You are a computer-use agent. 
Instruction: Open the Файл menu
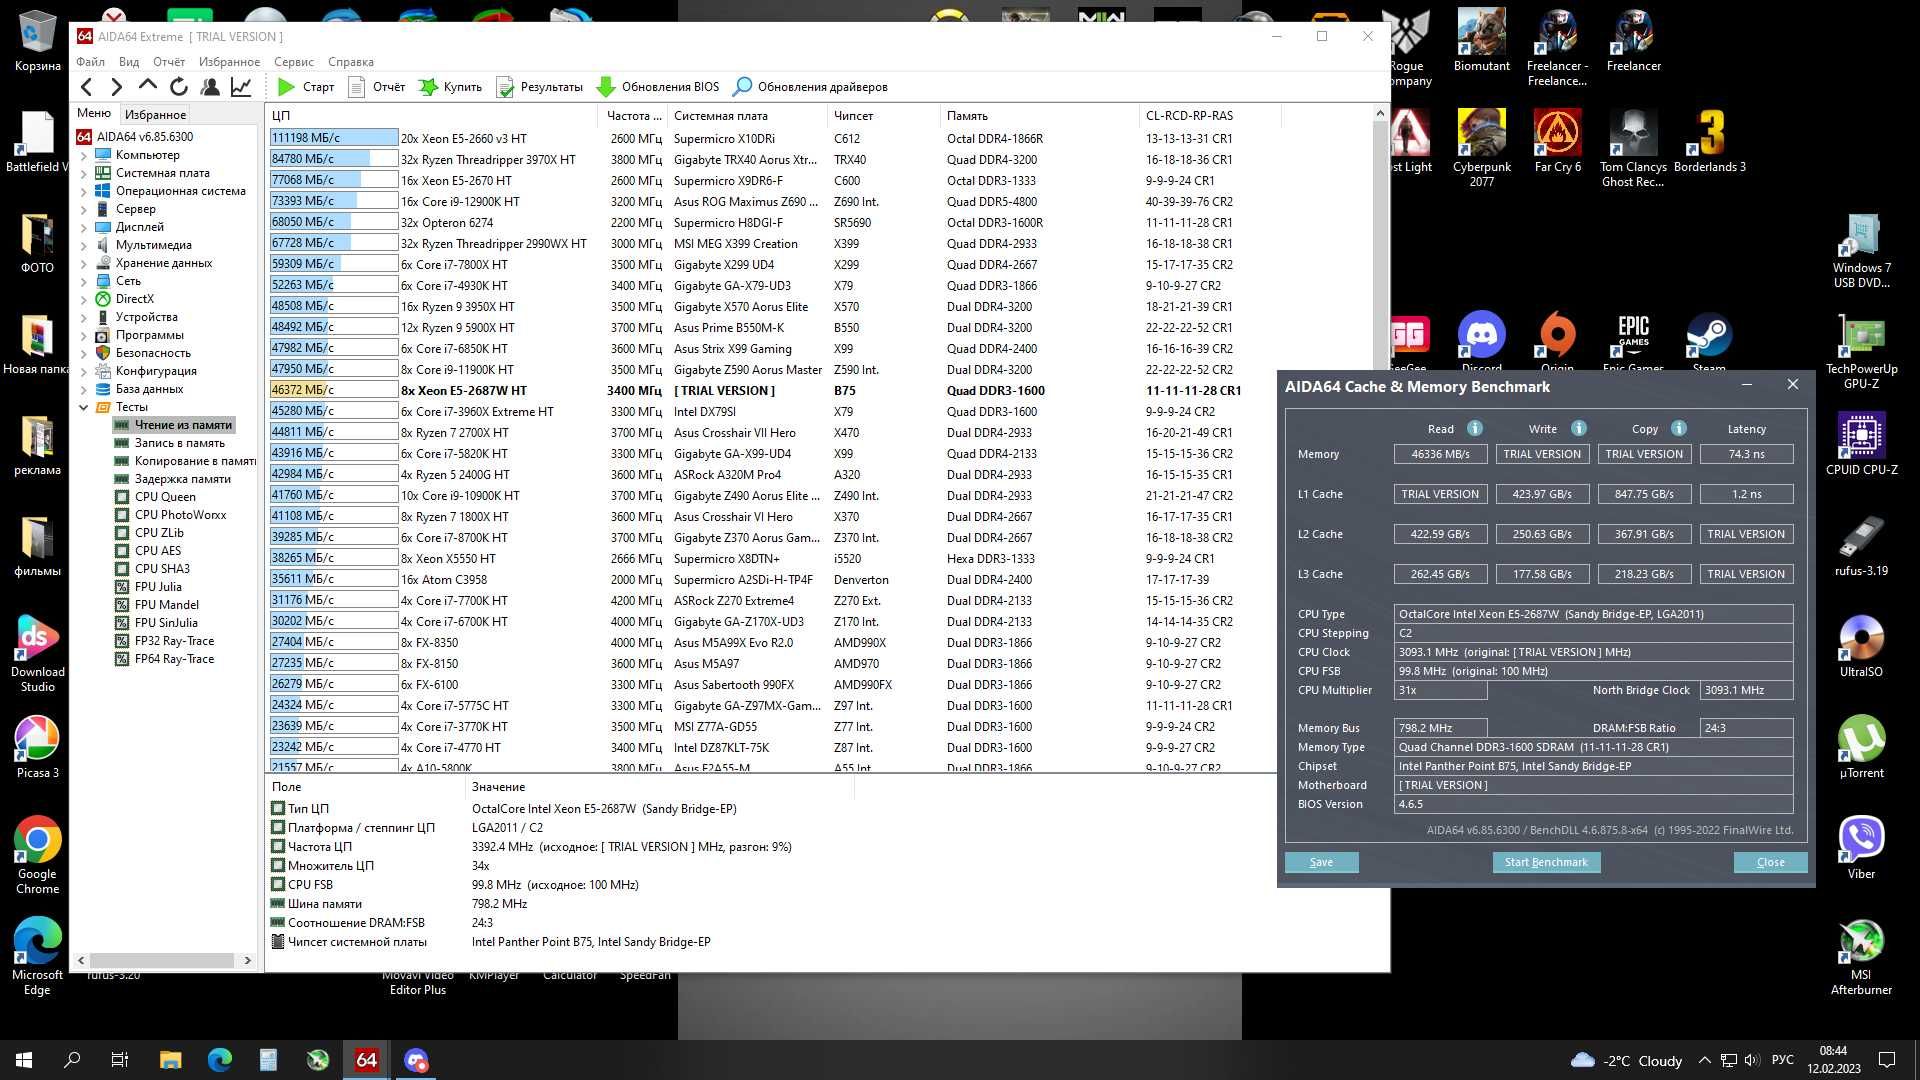(x=90, y=62)
